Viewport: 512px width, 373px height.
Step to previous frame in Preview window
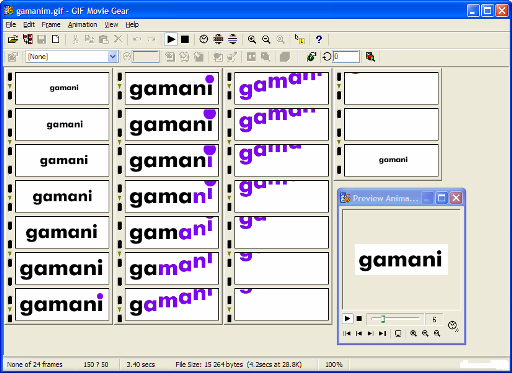coord(359,333)
